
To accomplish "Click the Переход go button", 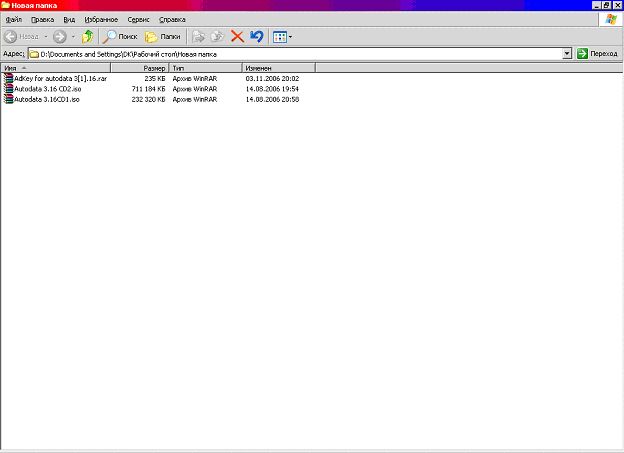I will (597, 53).
